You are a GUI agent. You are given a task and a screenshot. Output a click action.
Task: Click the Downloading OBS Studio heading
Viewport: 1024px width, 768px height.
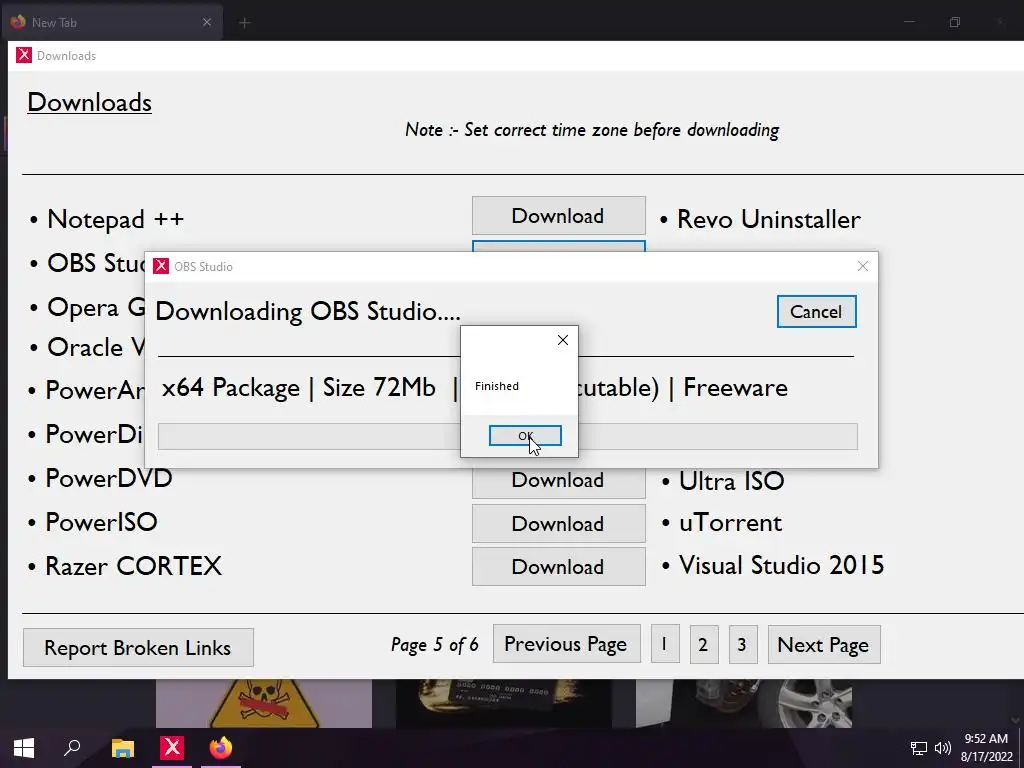(308, 311)
